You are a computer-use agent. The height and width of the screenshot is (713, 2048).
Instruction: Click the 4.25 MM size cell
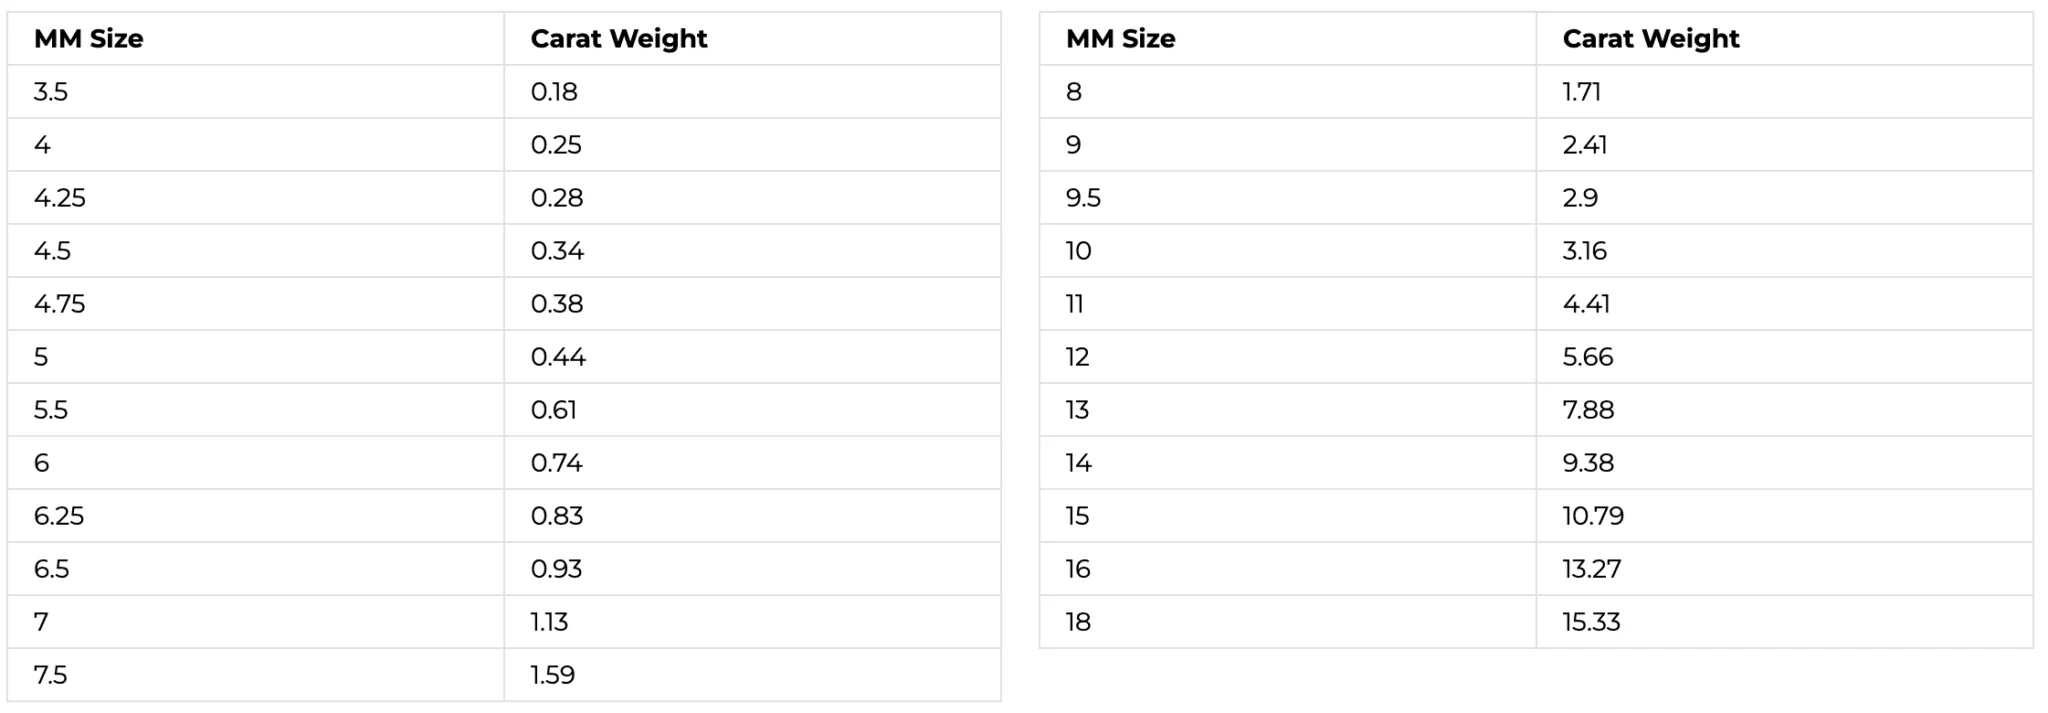60,198
